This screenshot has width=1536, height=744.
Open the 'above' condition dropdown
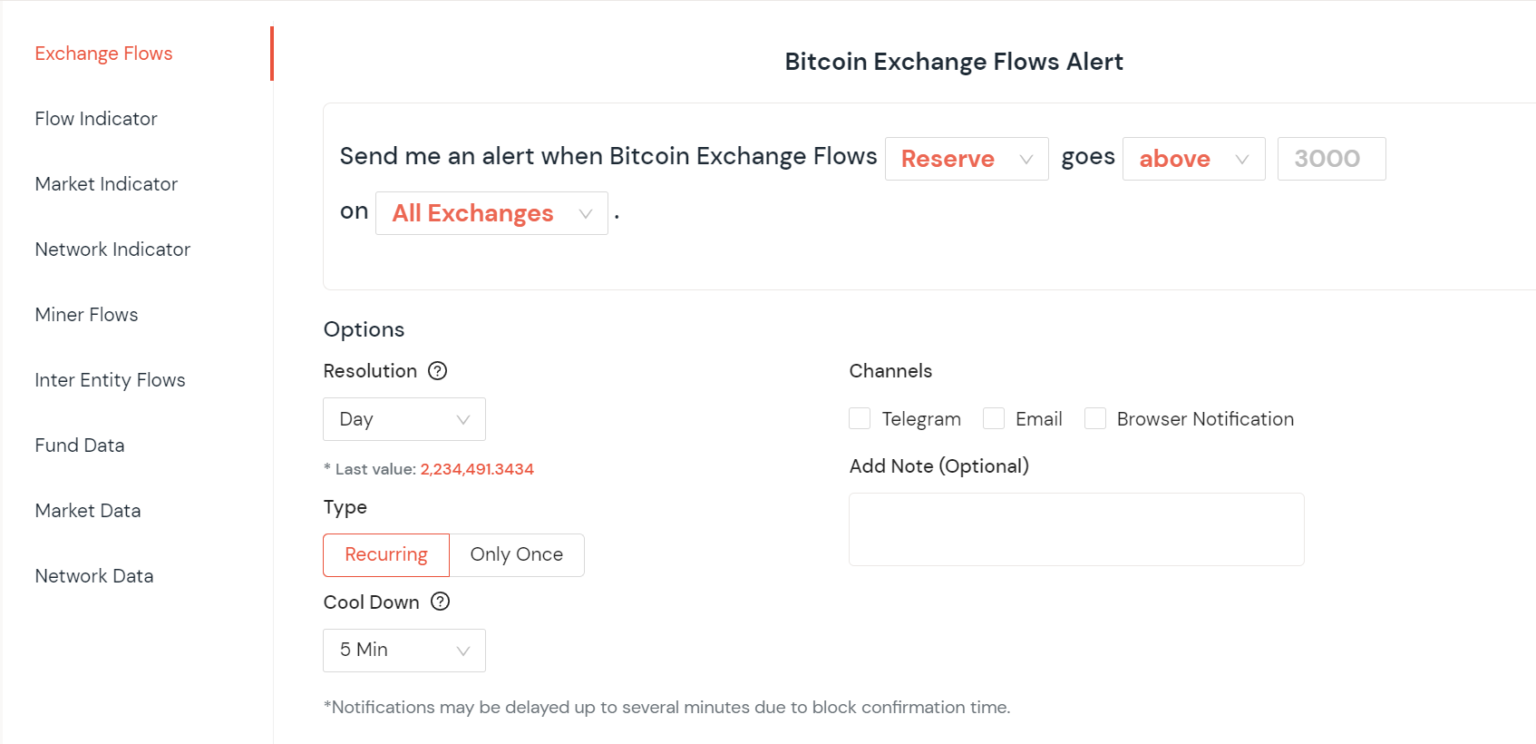tap(1193, 158)
